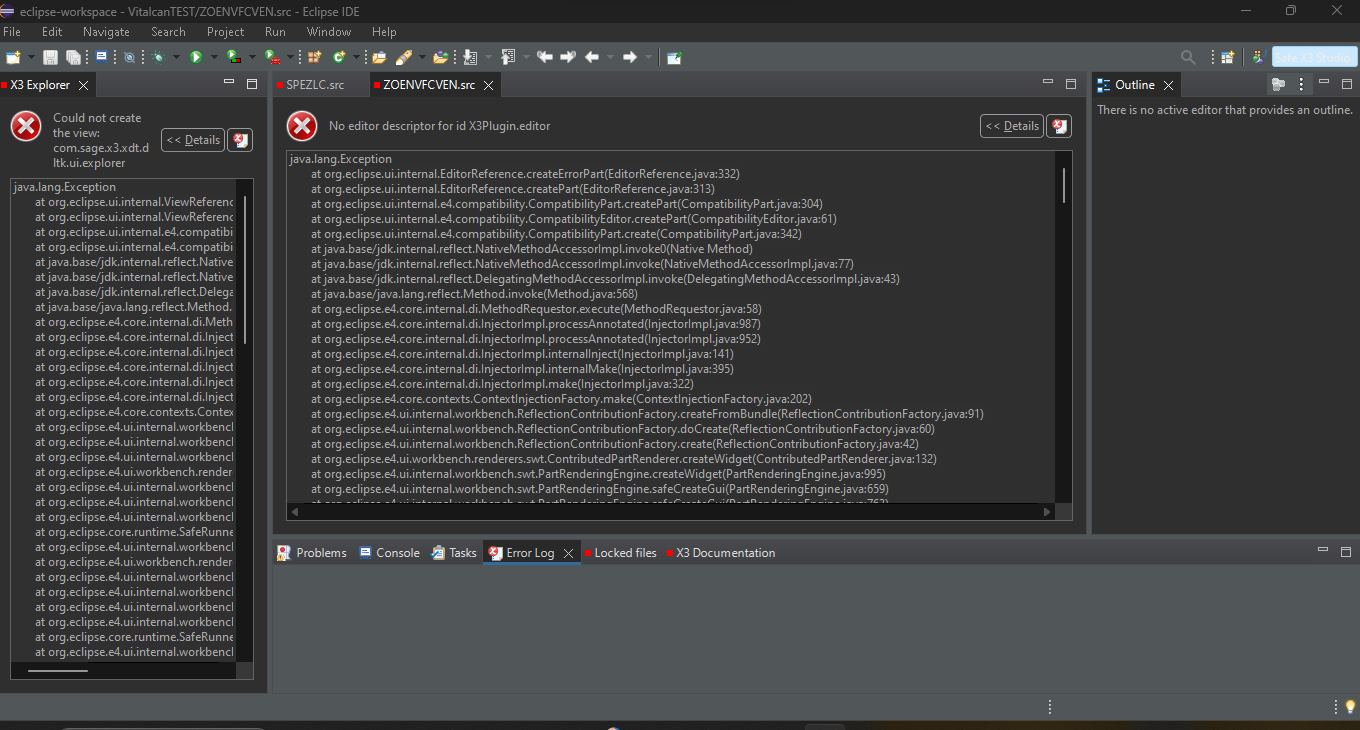
Task: Click the Last Edit Location back icon
Action: 544,57
